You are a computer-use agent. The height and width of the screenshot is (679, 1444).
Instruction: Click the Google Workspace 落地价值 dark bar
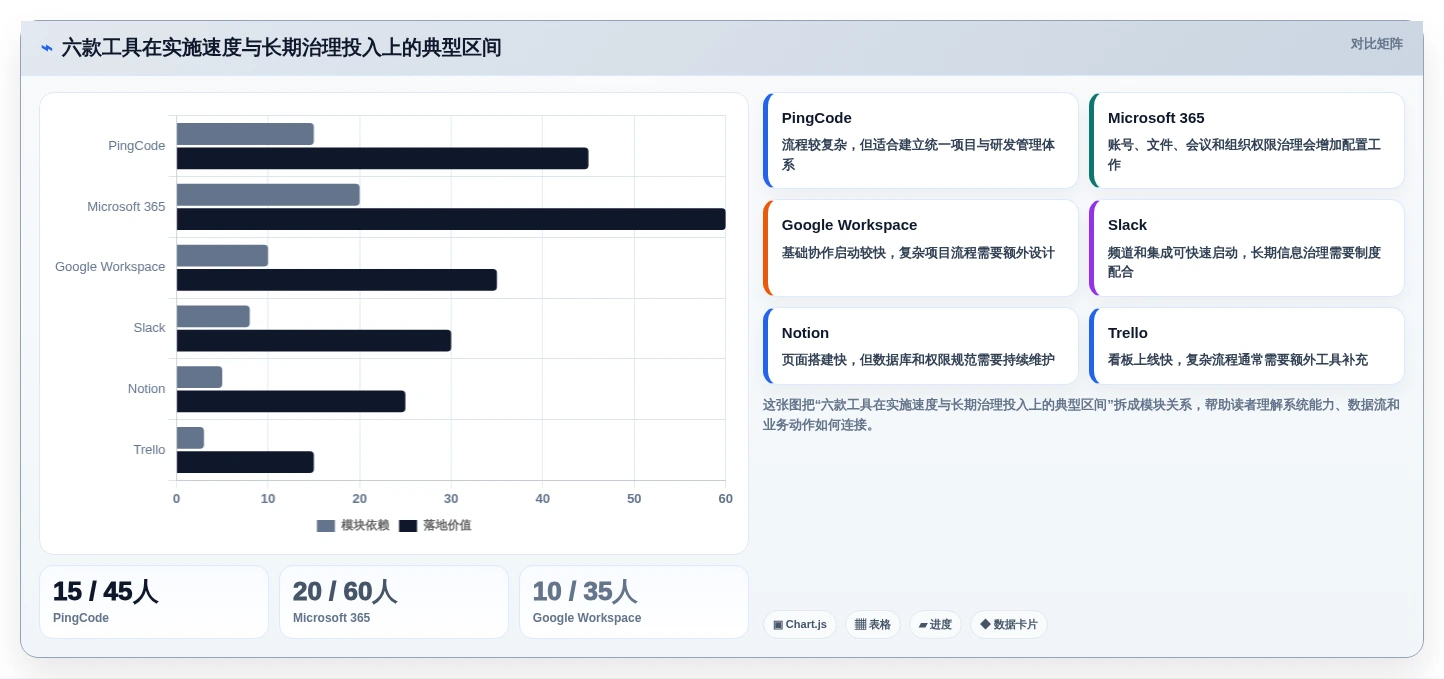337,280
